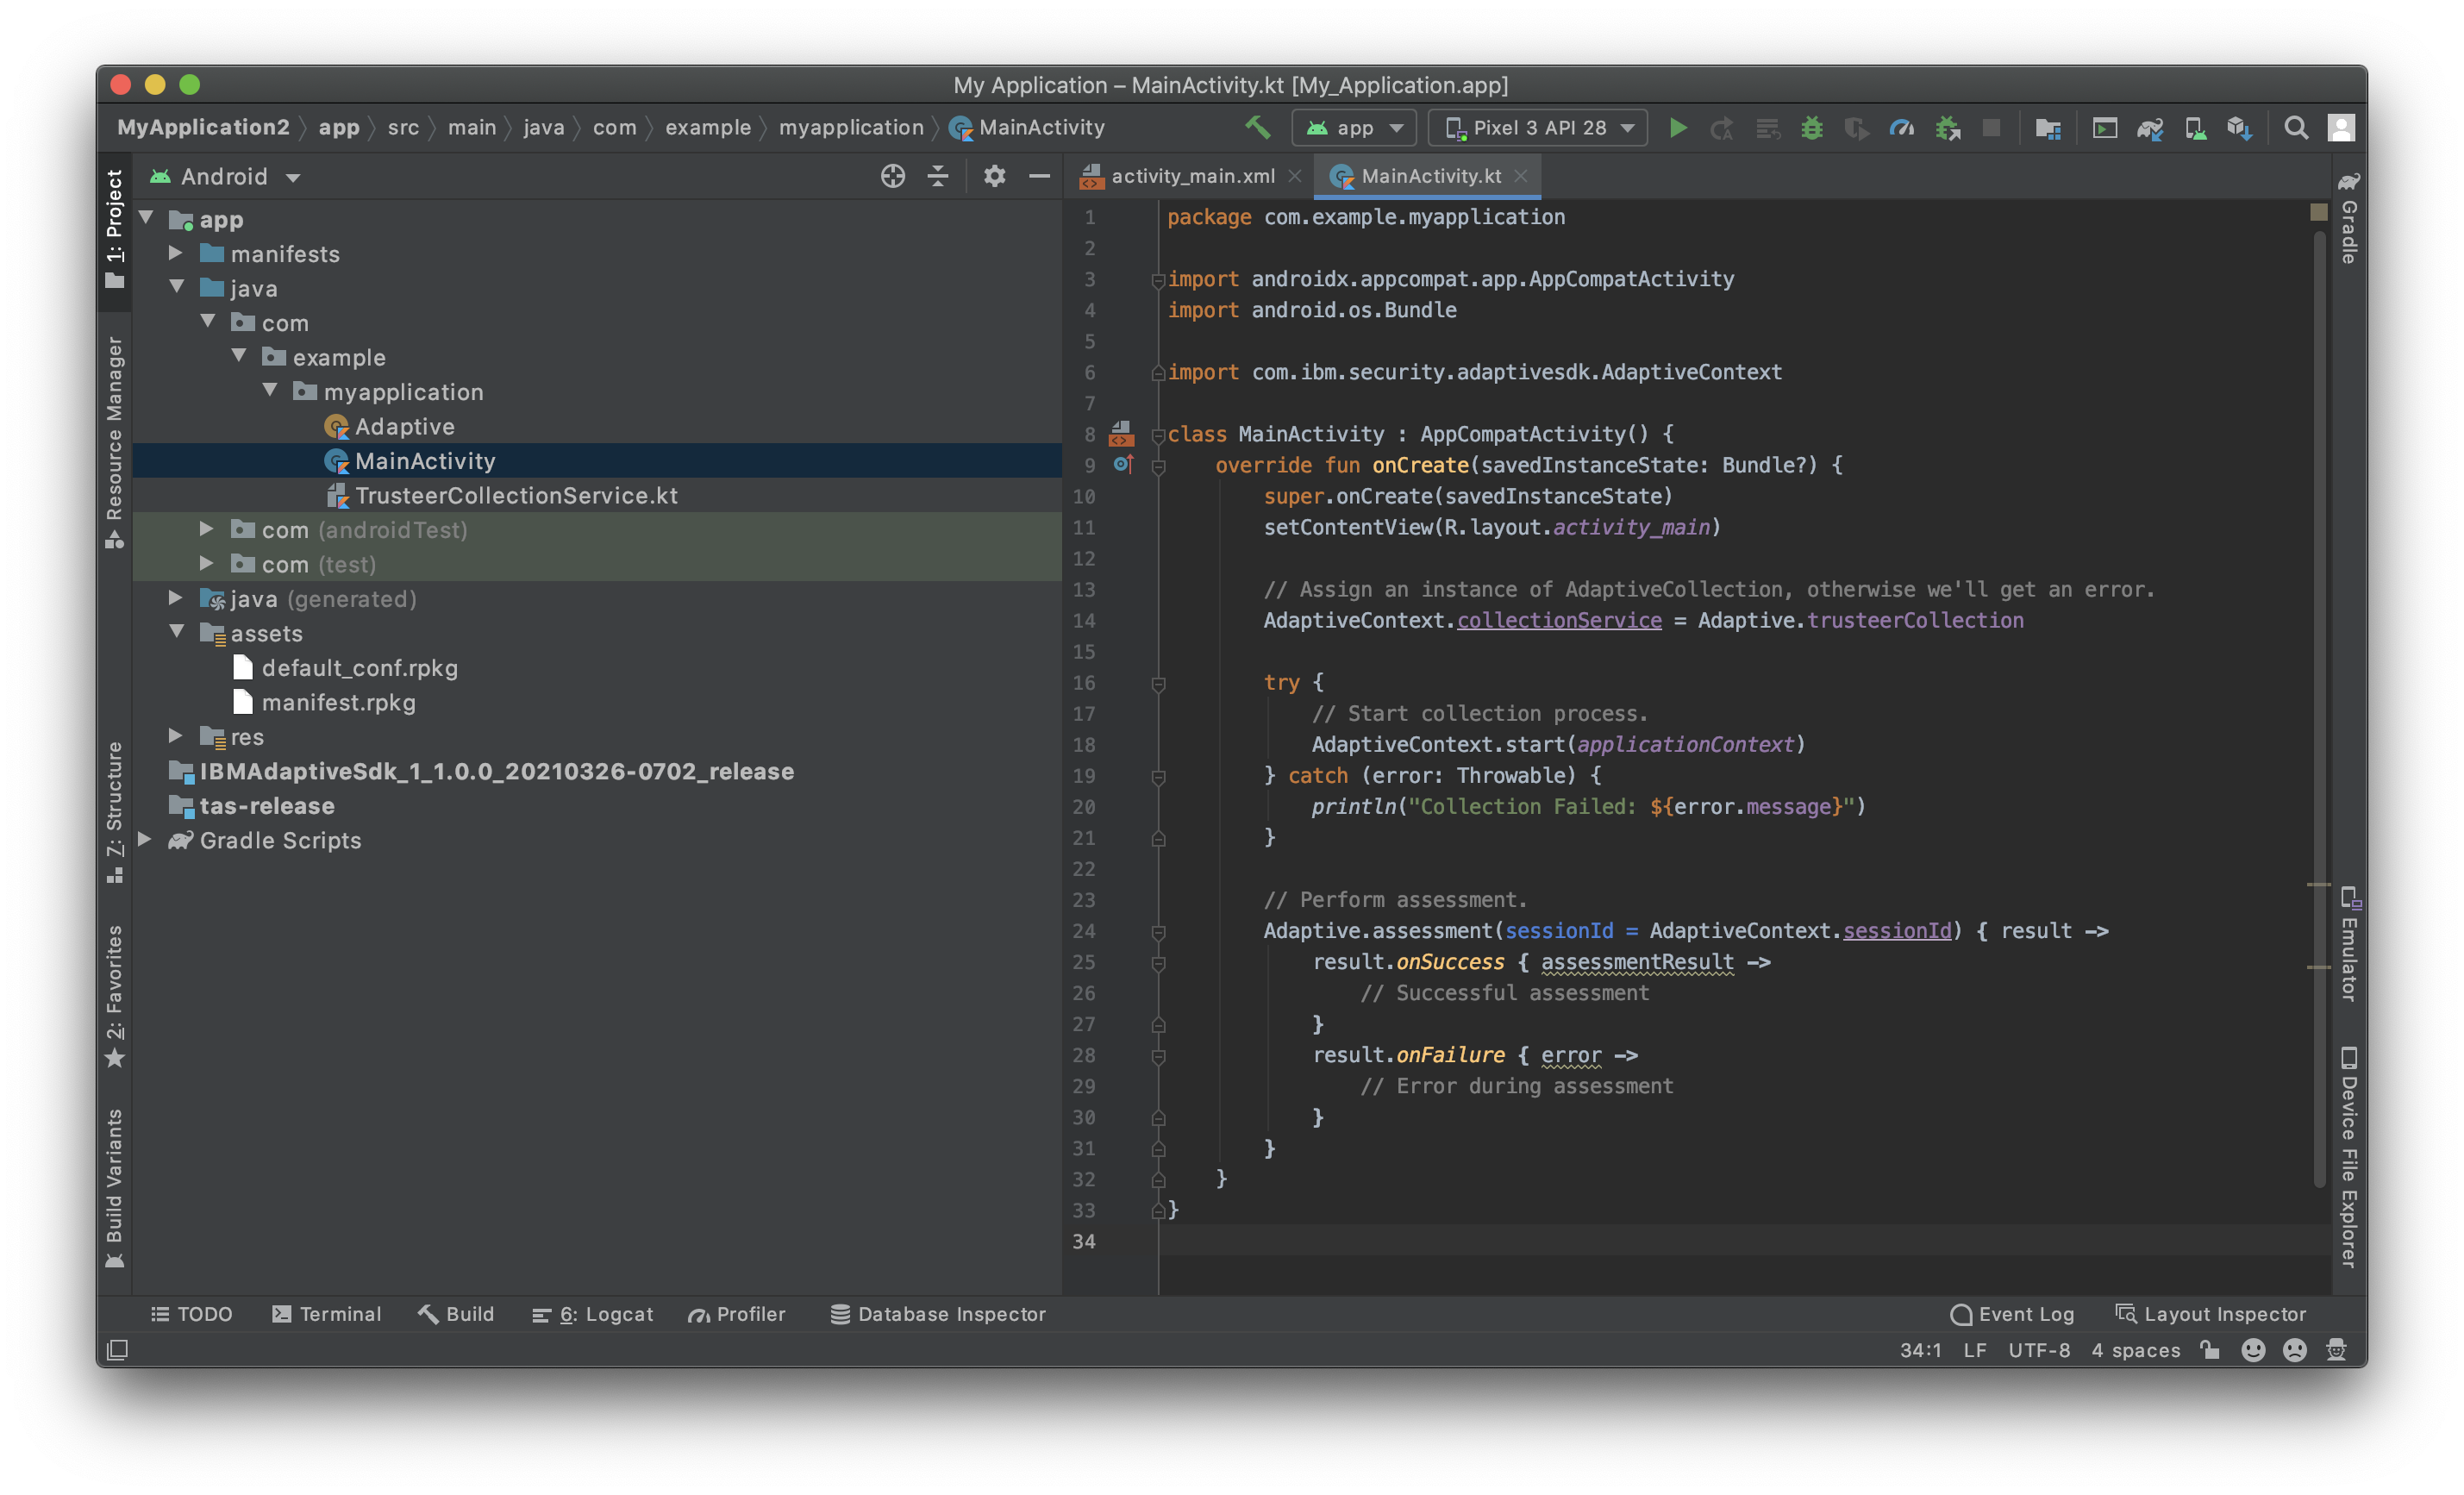Open AVD Manager icon in toolbar
2464x1495 pixels.
click(2195, 128)
